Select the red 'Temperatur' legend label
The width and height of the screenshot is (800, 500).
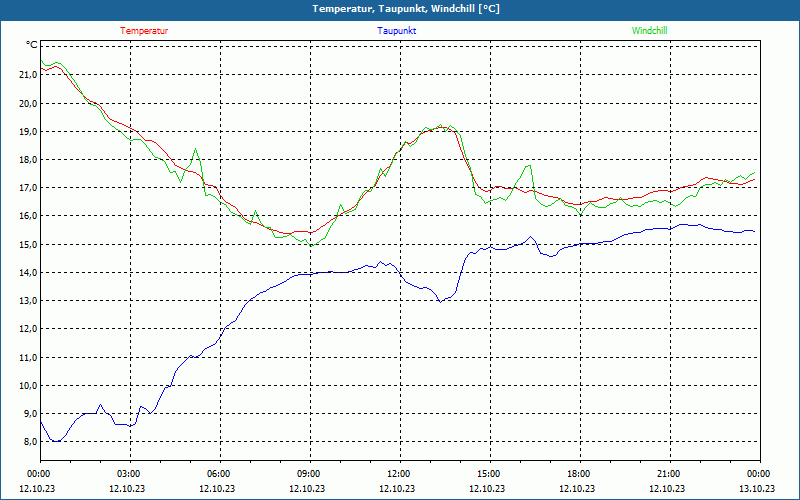click(x=144, y=31)
